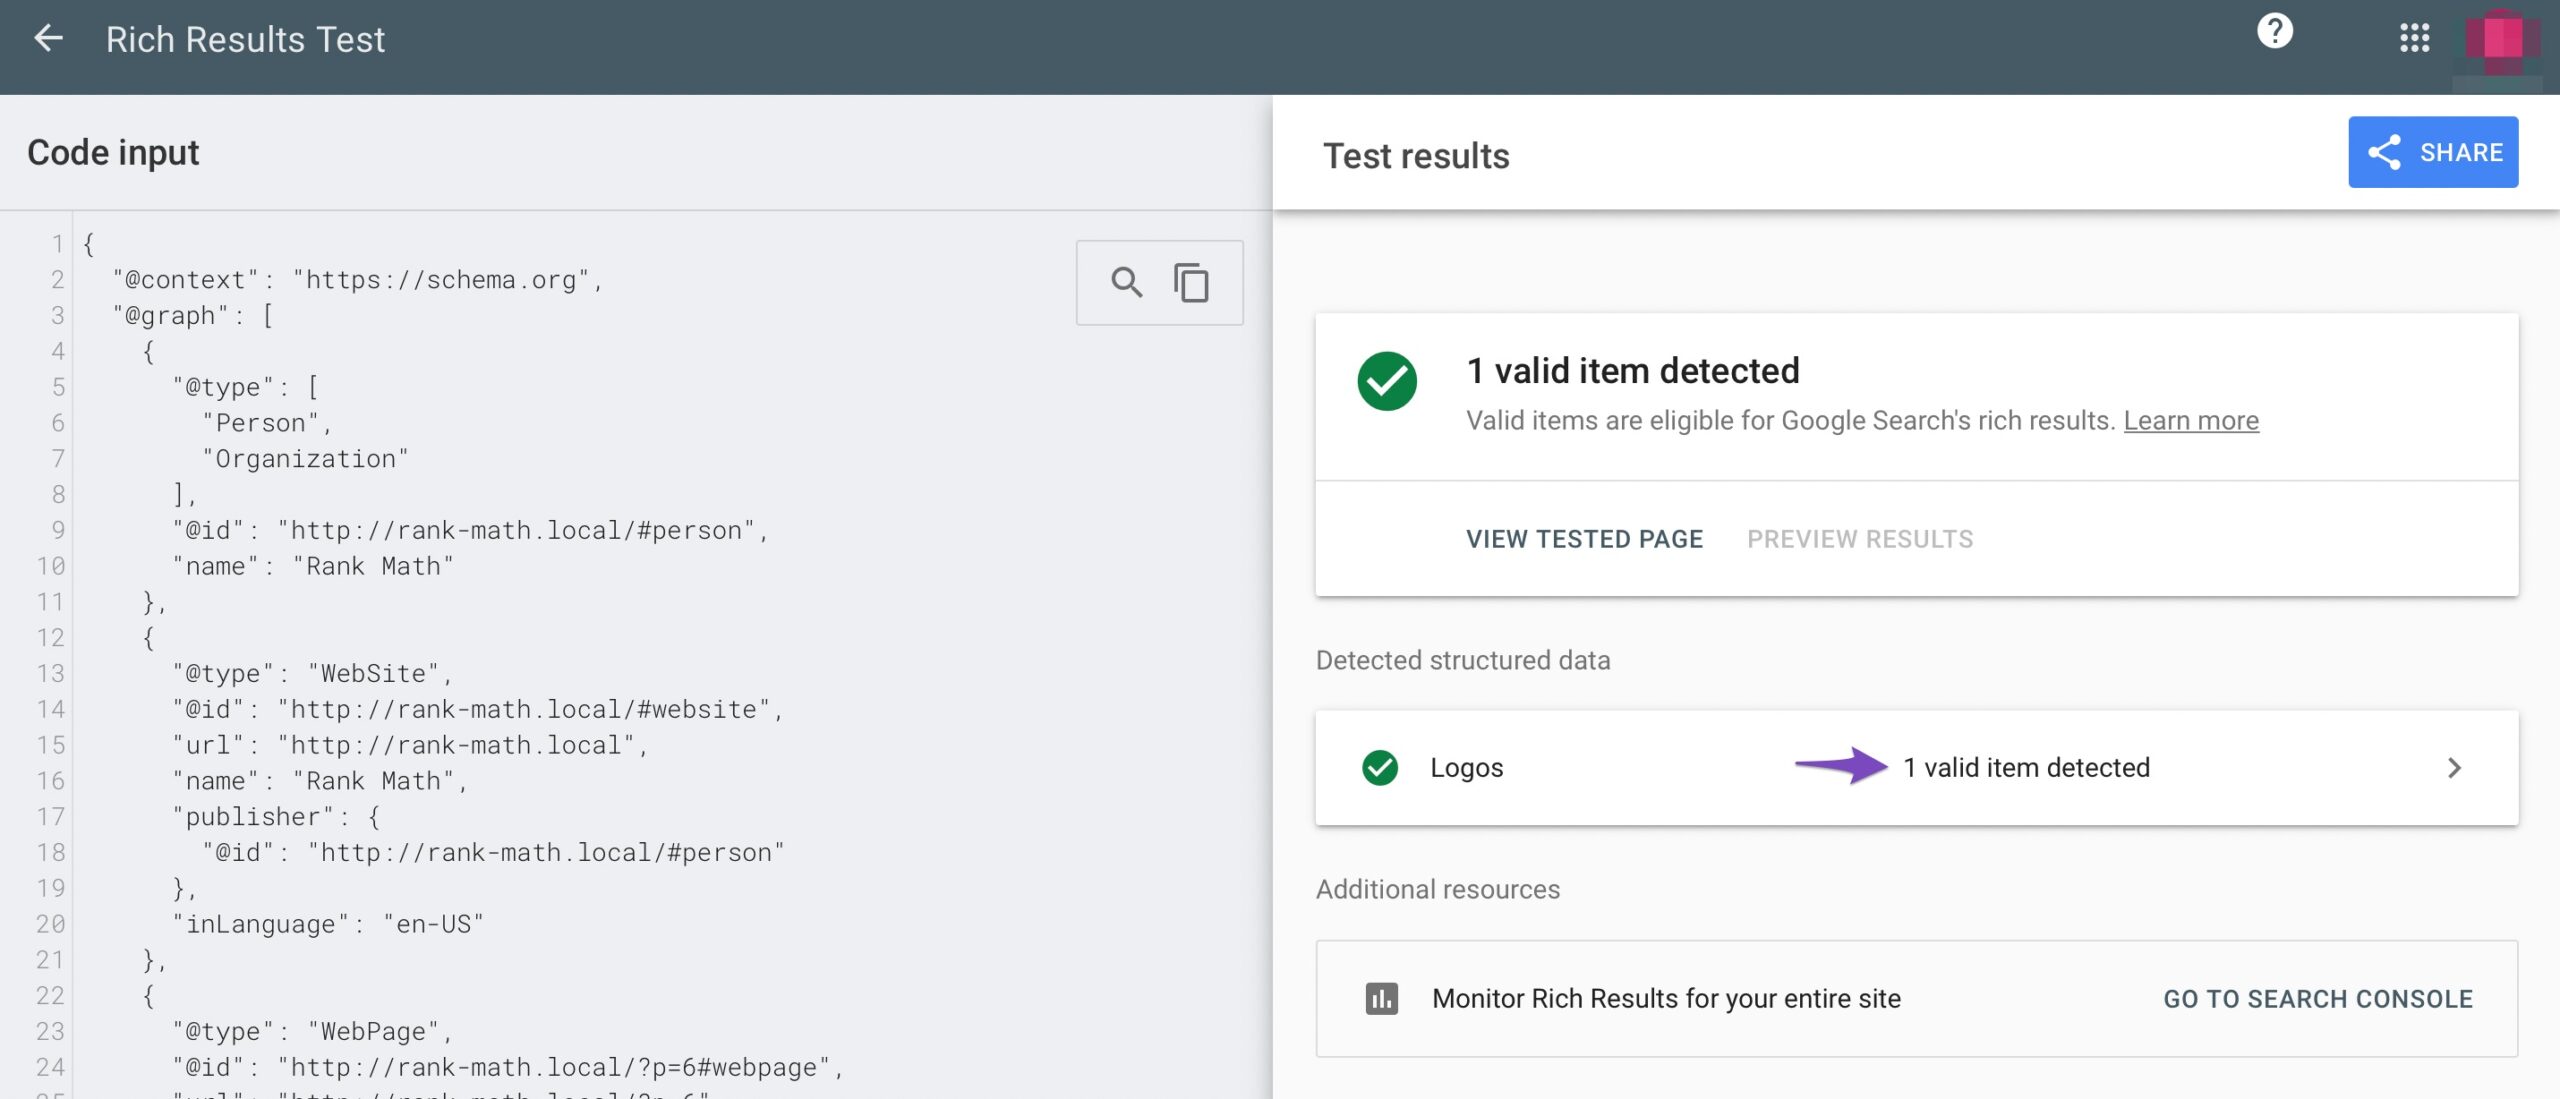Screen dimensions: 2560x1099
Task: Click the "name": "Rank Math" line ten
Action: (313, 566)
